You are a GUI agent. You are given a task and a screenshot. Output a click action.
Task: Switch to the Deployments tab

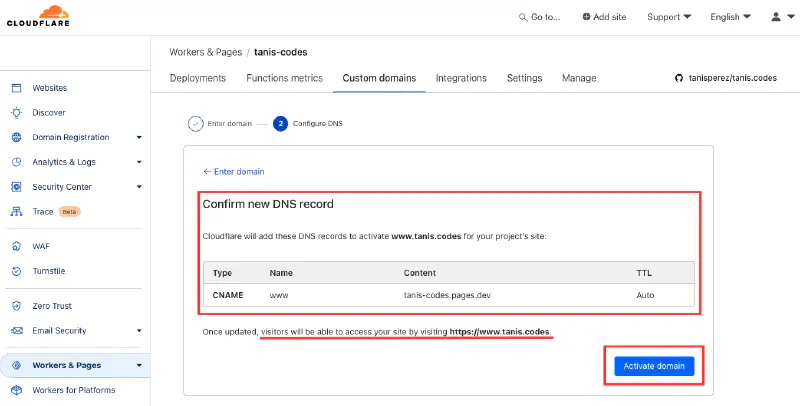click(198, 78)
